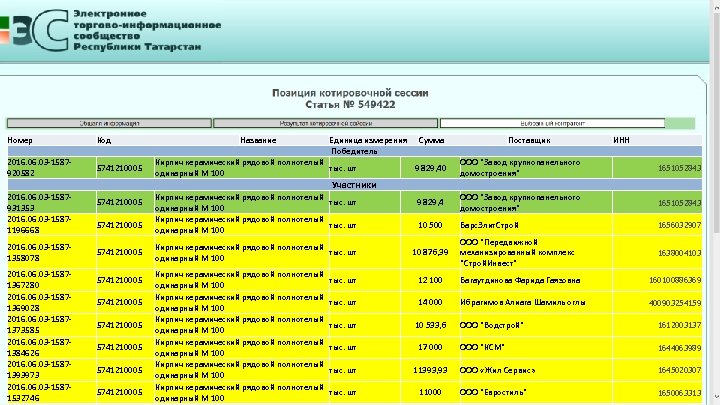This screenshot has height=405, width=720.
Task: Switch to "Результат котировочной сессии" tab
Action: coord(326,123)
